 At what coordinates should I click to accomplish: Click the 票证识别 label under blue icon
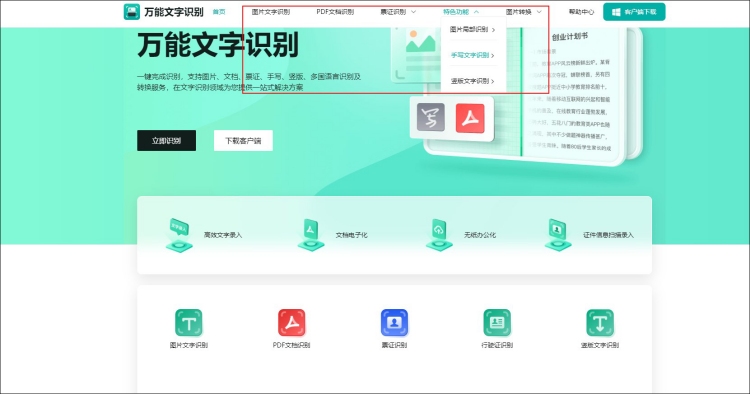click(x=394, y=345)
